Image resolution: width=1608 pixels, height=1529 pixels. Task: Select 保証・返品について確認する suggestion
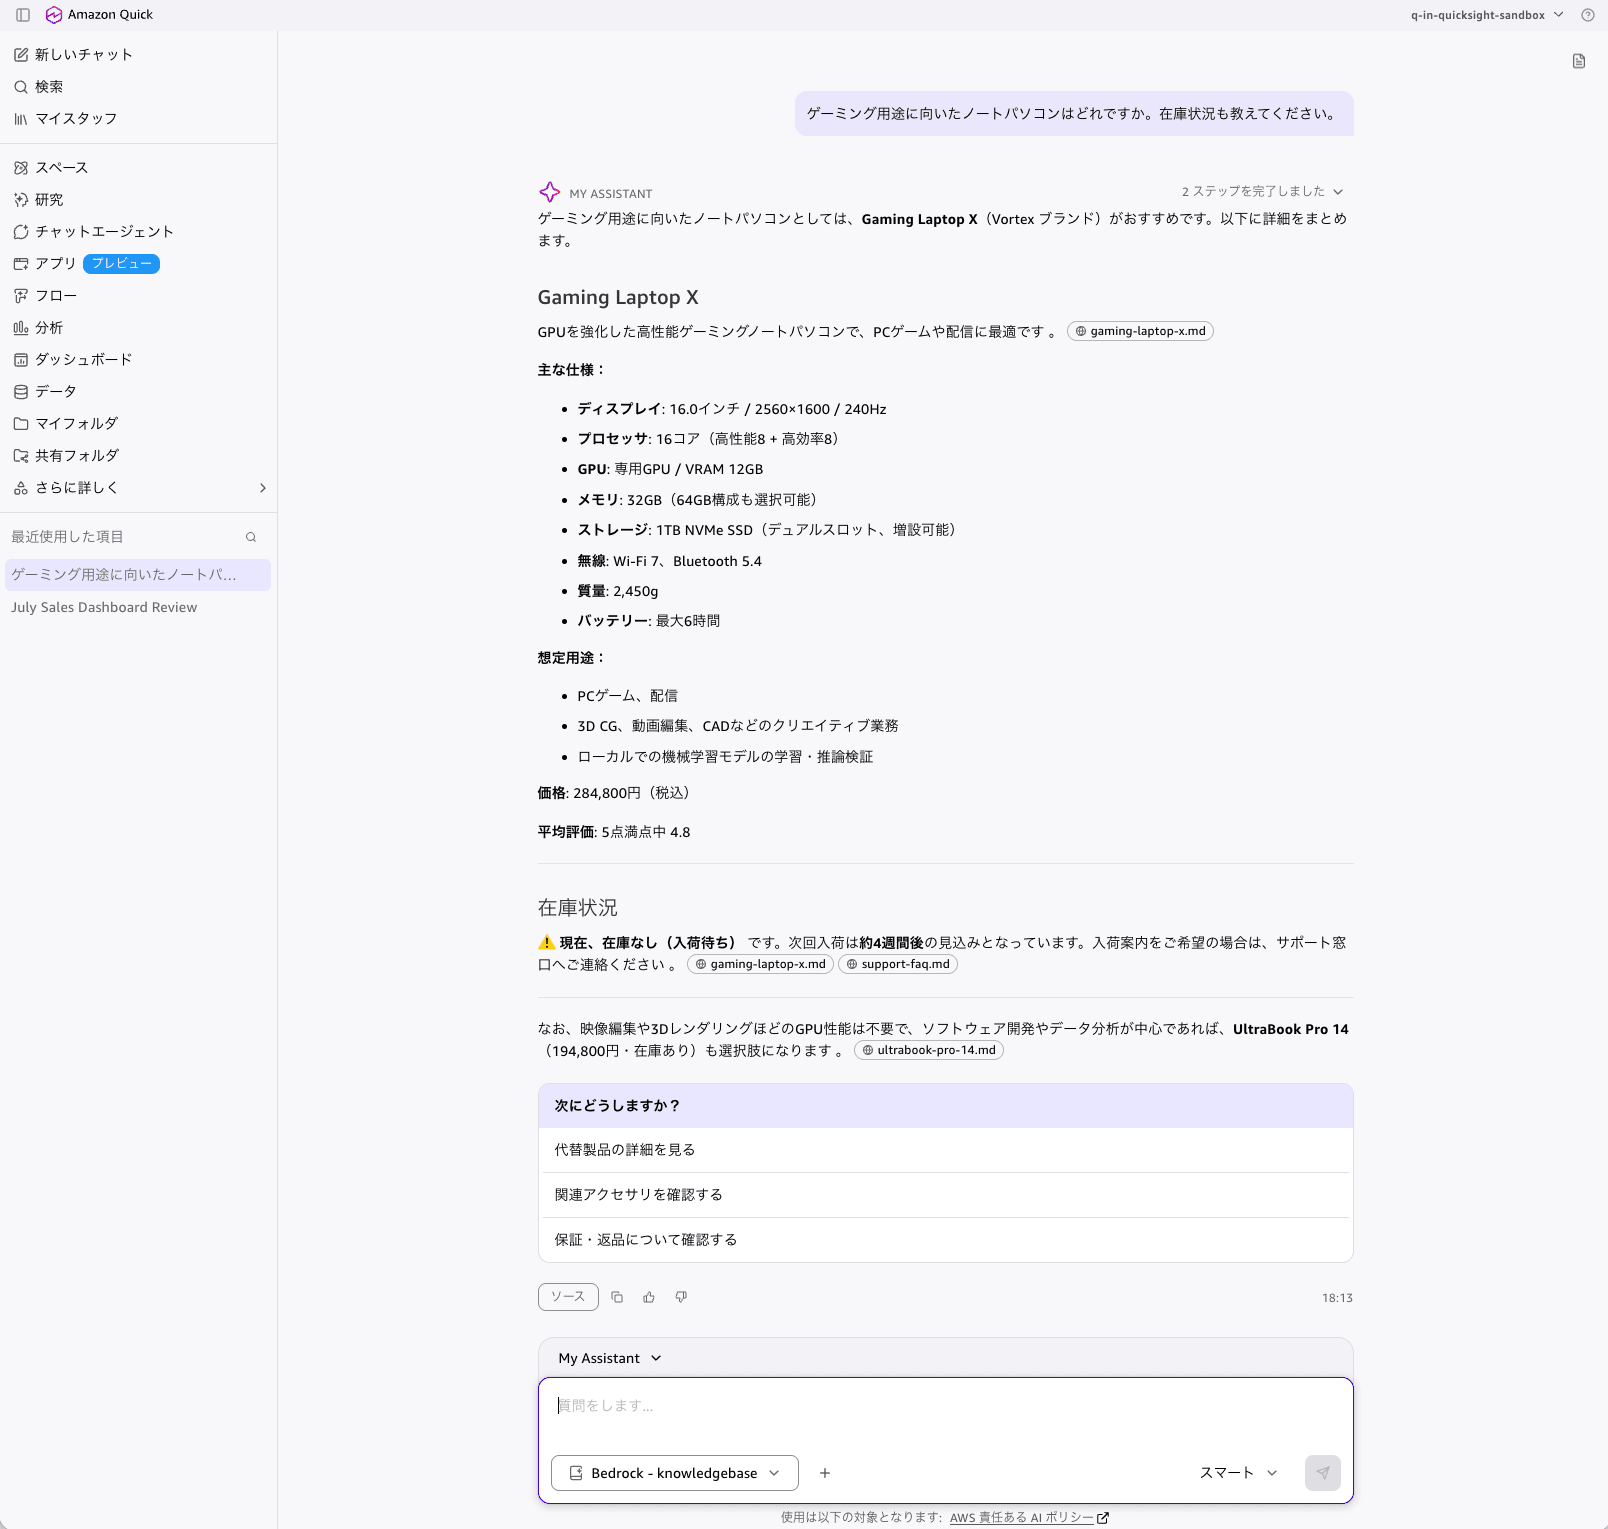coord(945,1240)
